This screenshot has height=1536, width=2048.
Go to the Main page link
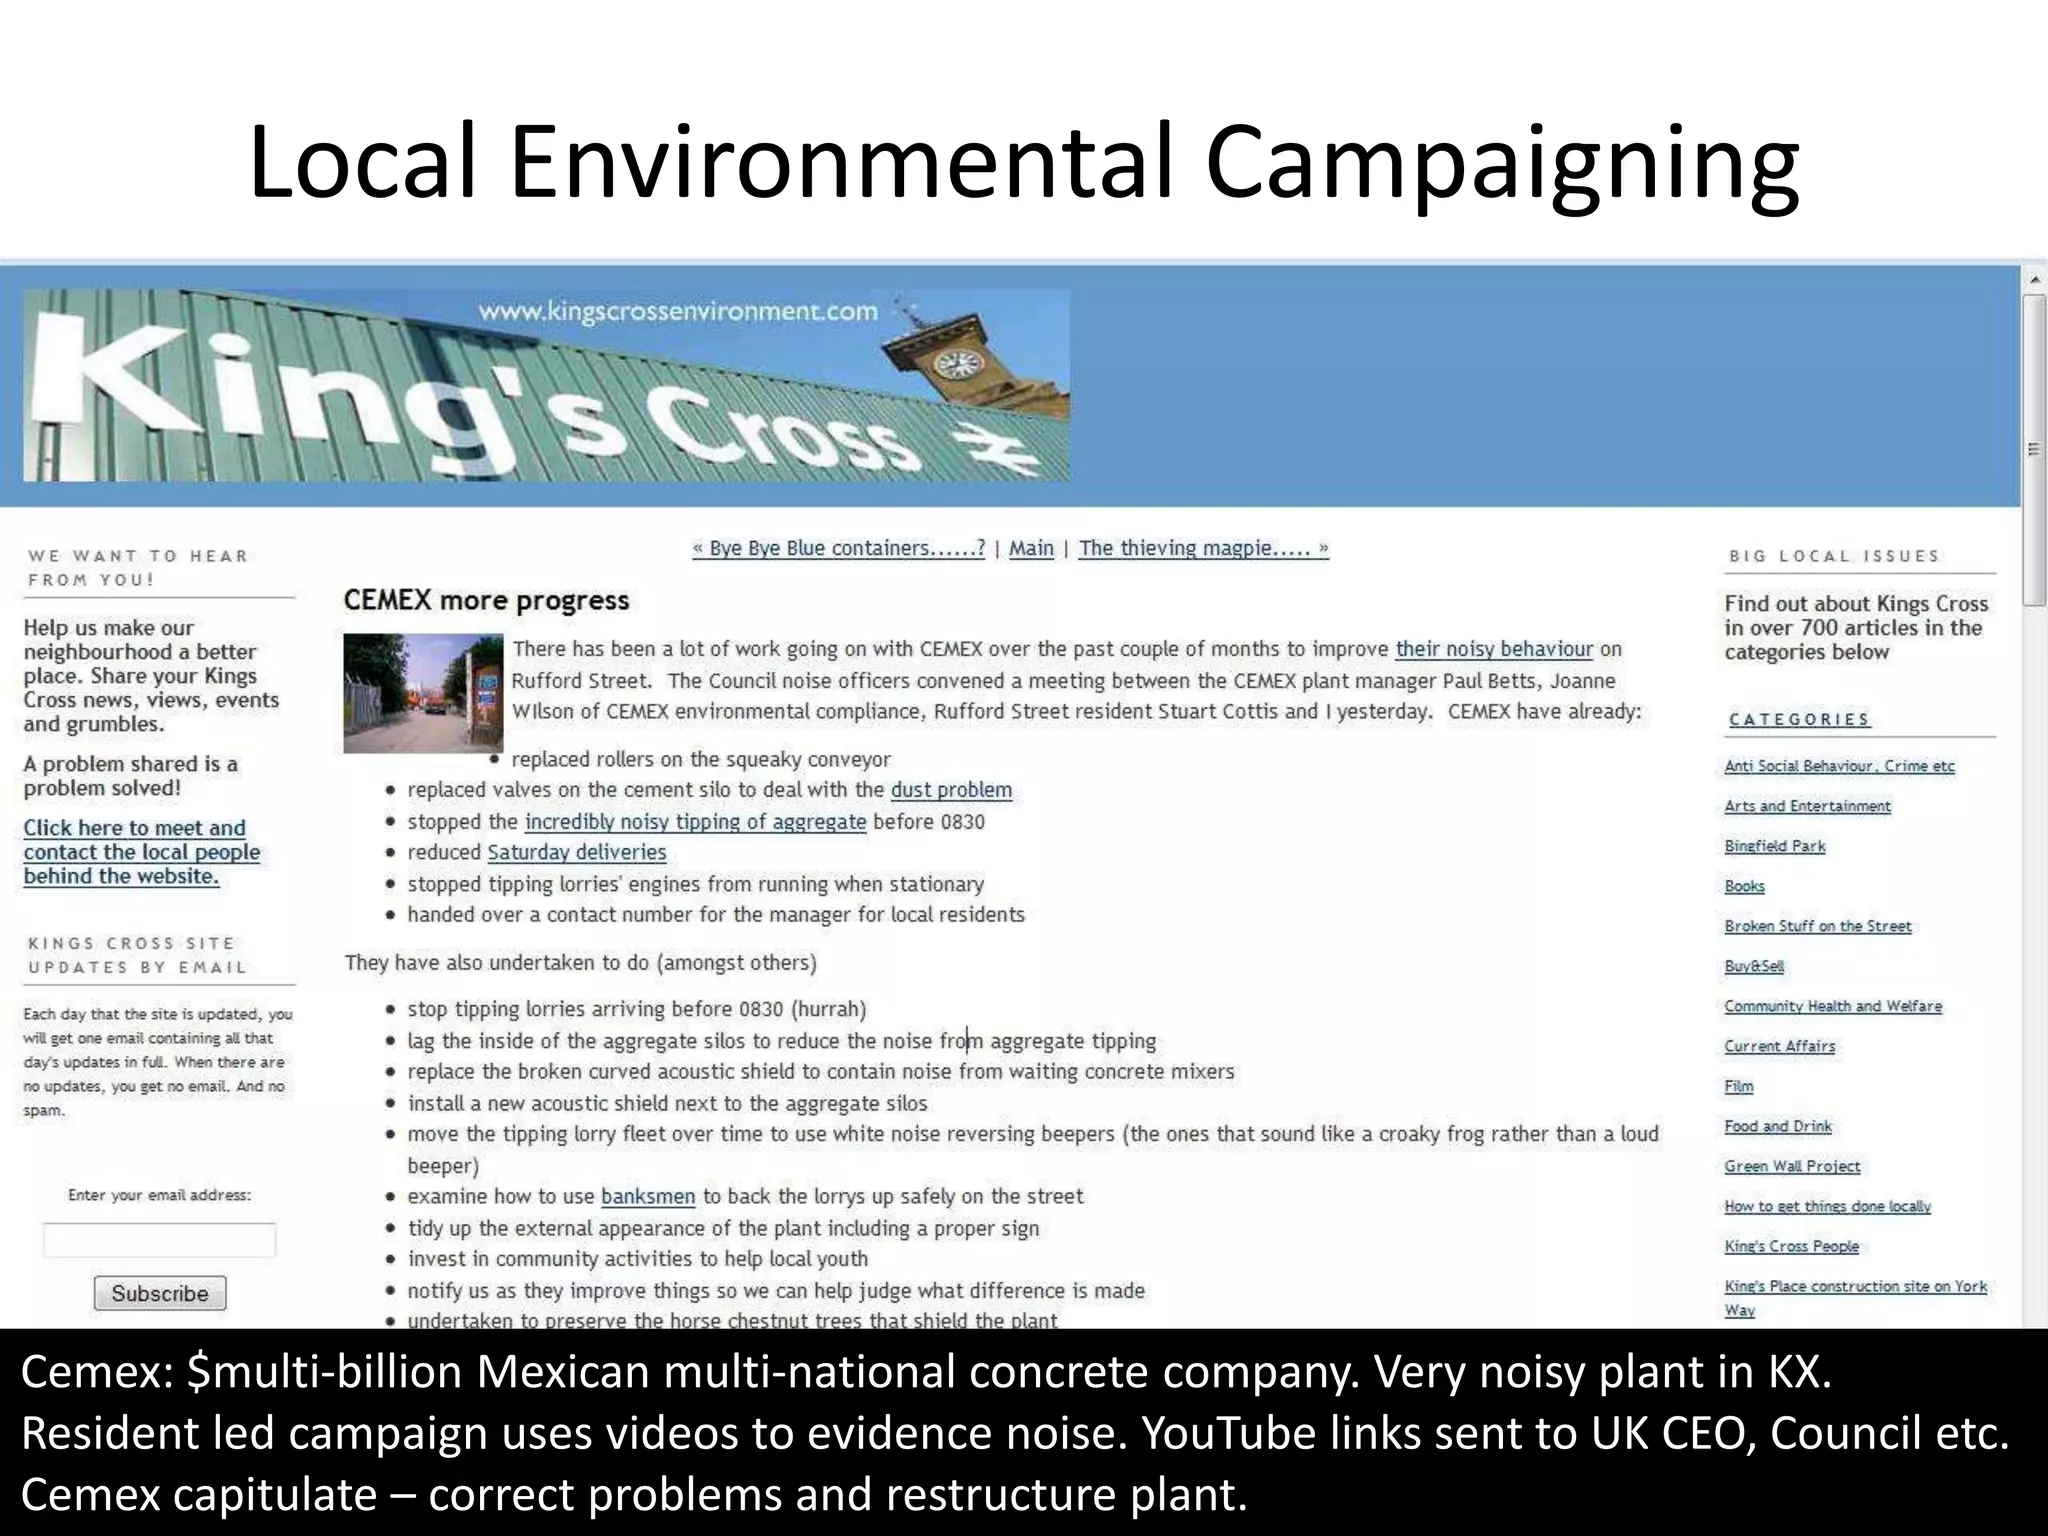point(1031,548)
